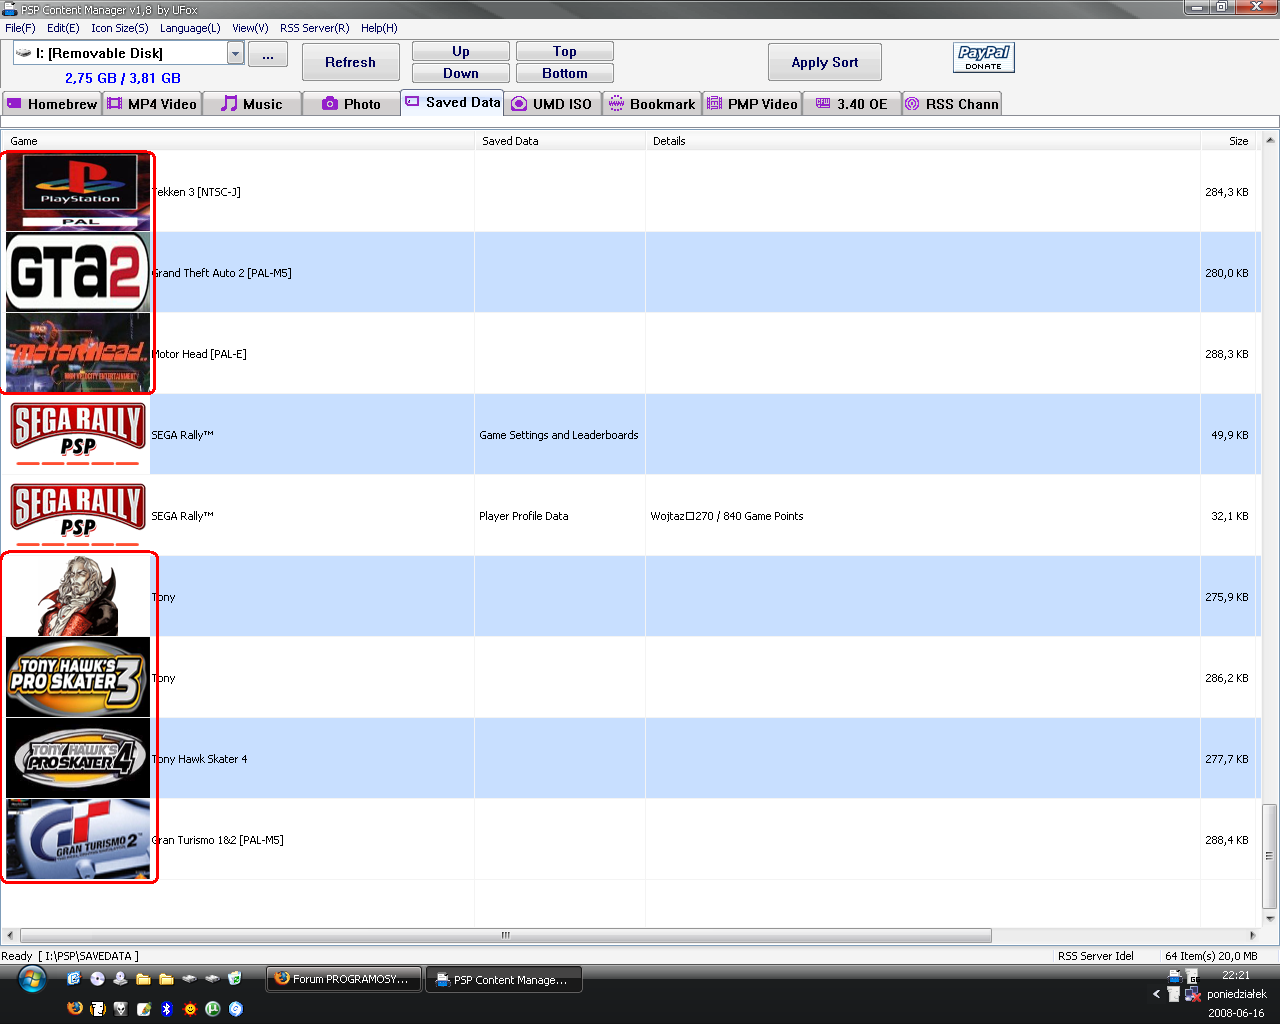Open the Icon Size menu
Screen dimensions: 1280x1024
pyautogui.click(x=120, y=28)
